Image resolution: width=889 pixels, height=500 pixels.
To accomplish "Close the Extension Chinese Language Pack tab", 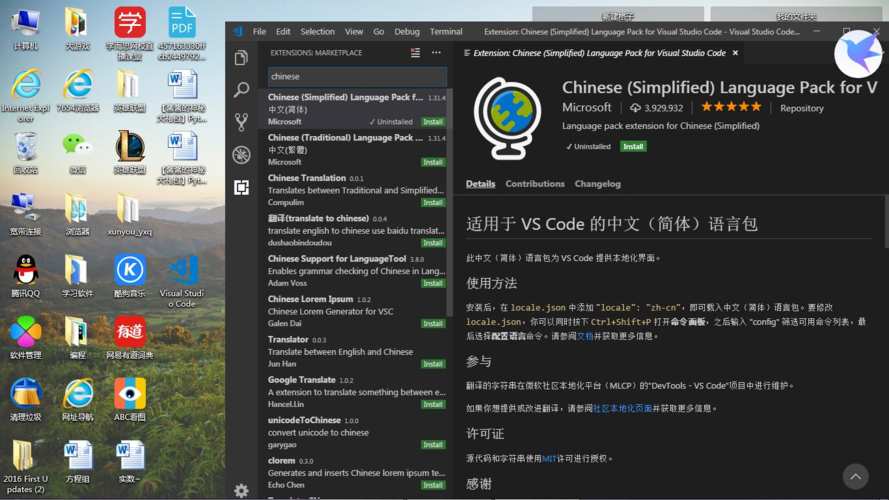I will 735,53.
